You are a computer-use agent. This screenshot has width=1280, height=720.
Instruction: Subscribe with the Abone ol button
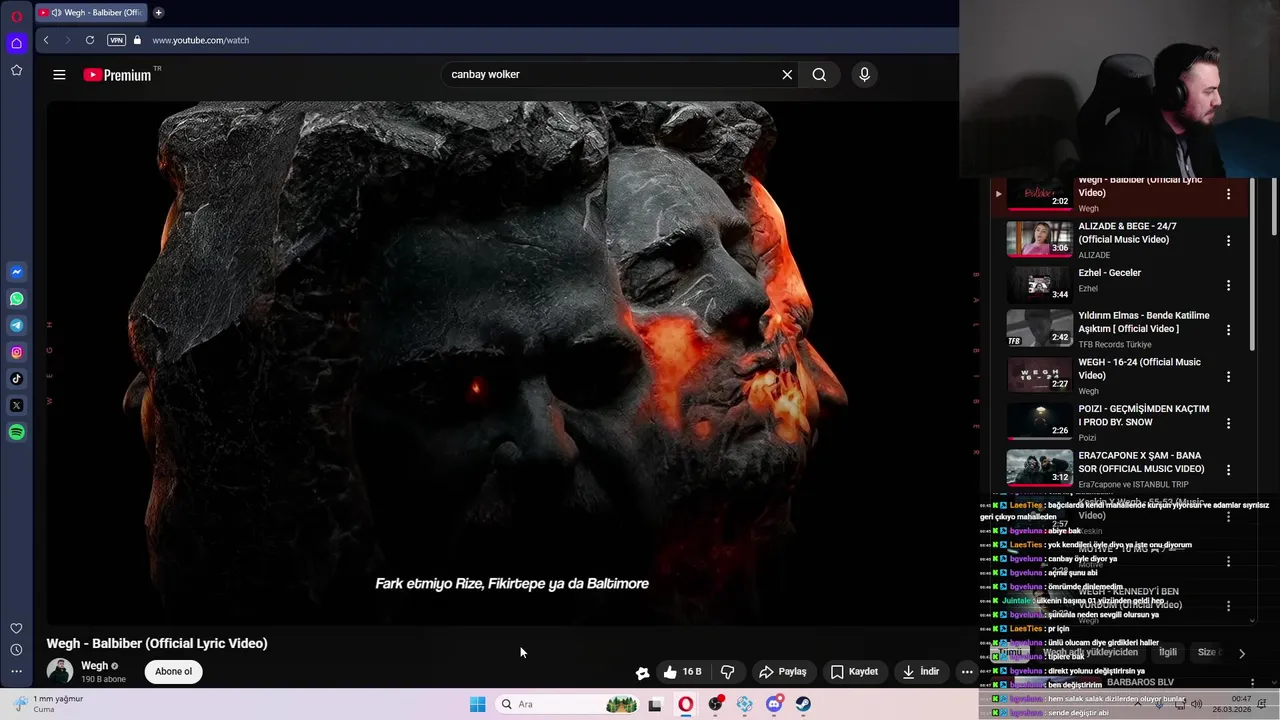[173, 671]
